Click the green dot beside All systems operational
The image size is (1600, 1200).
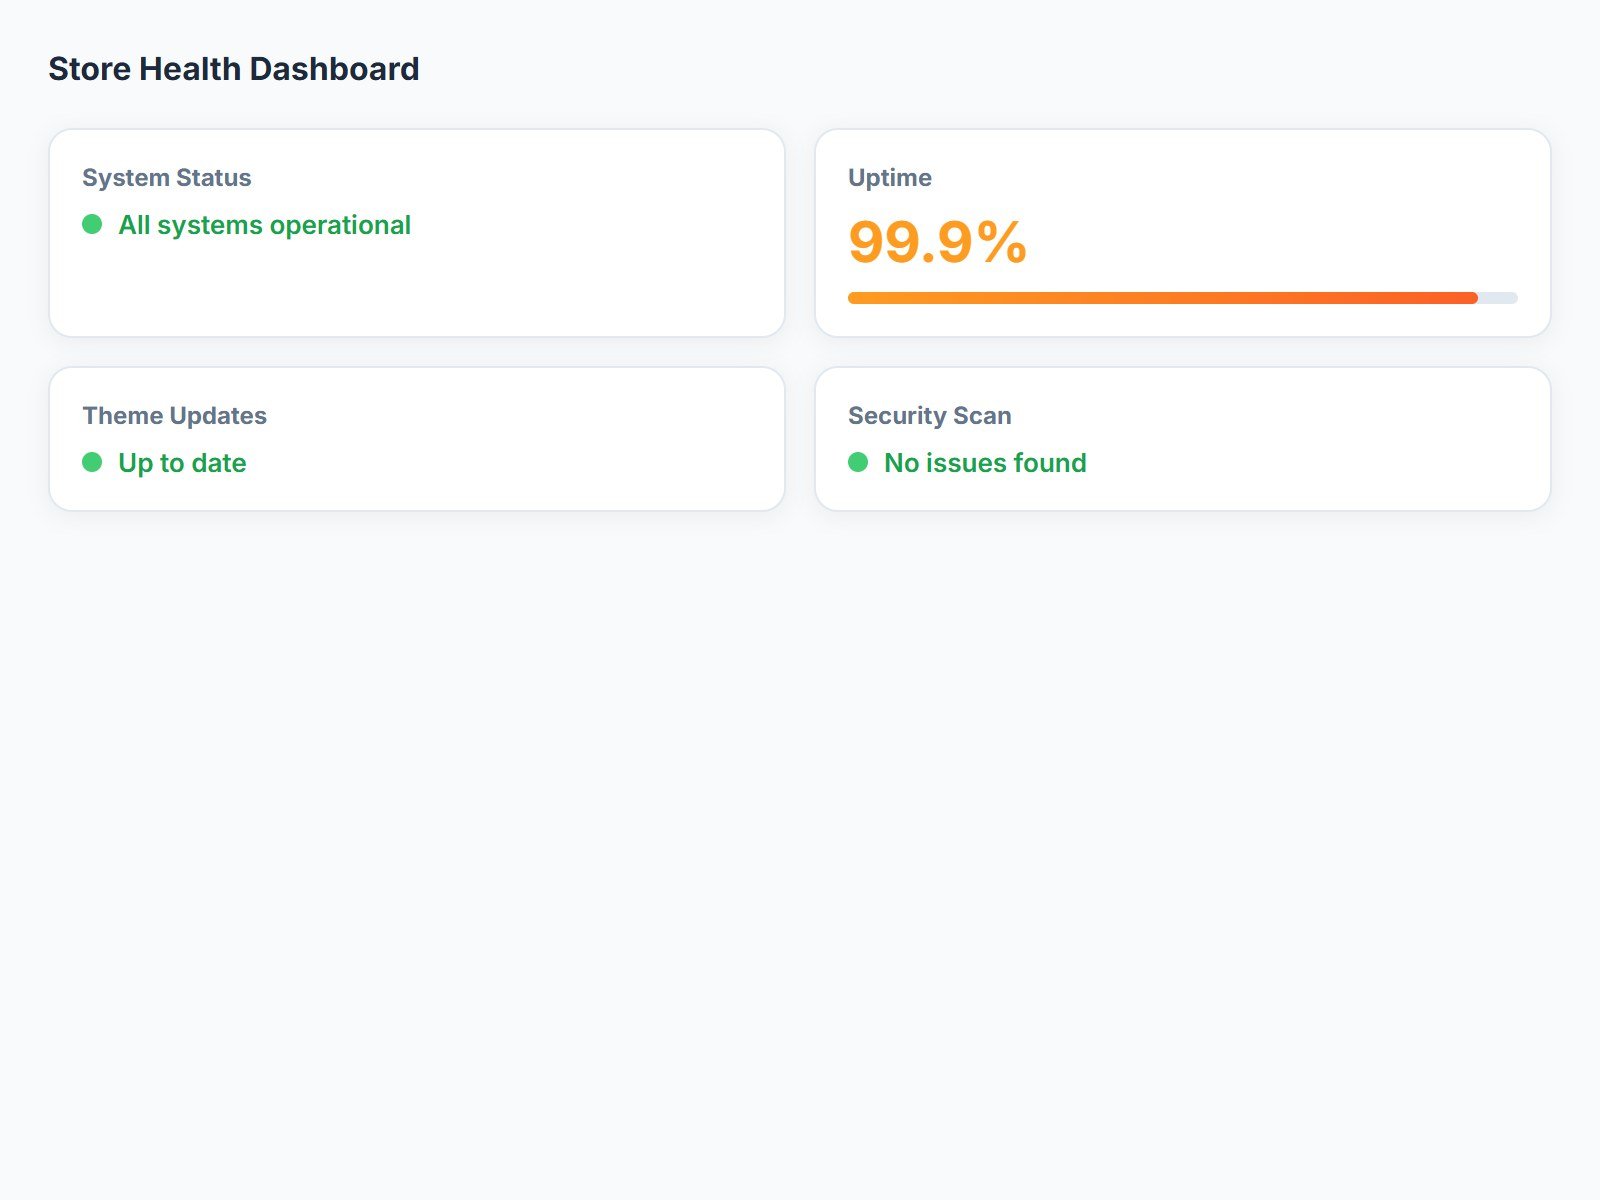(x=92, y=224)
